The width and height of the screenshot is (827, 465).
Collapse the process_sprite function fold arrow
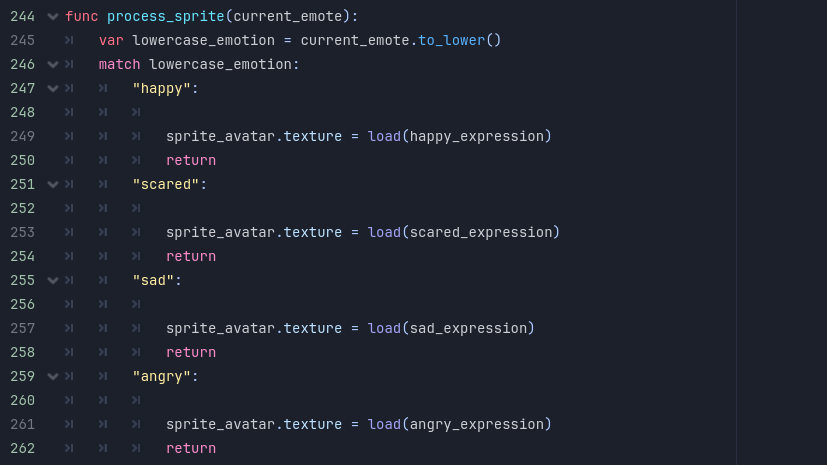pos(53,16)
